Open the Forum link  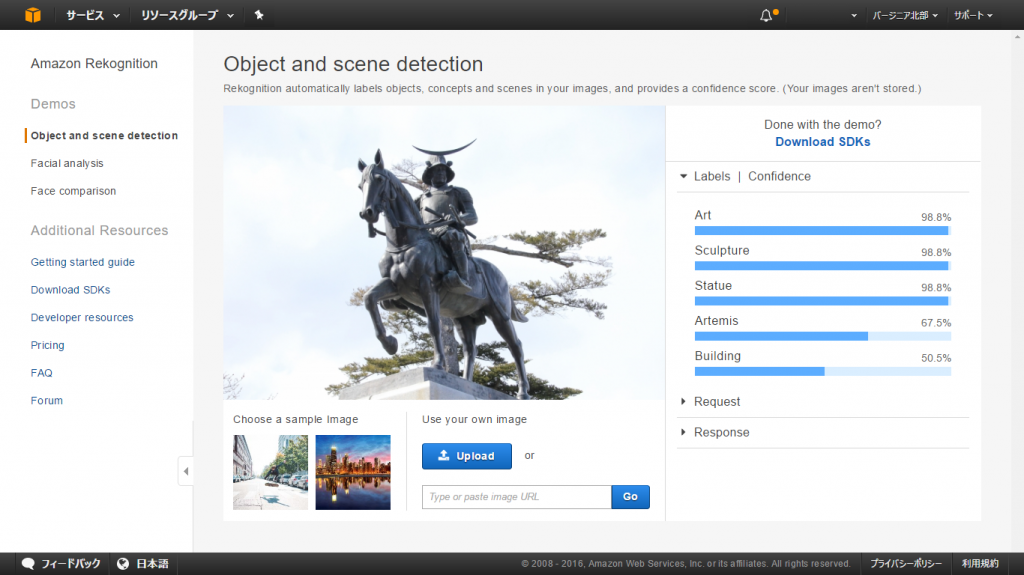pos(46,401)
